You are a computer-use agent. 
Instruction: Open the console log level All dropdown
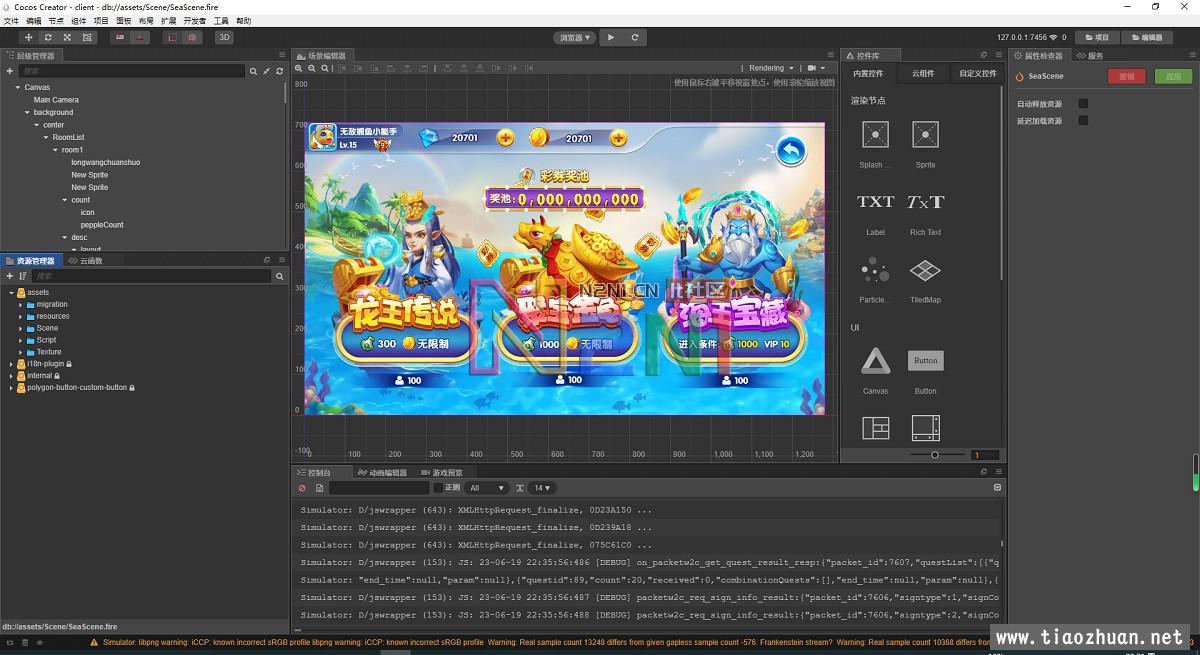[x=487, y=488]
